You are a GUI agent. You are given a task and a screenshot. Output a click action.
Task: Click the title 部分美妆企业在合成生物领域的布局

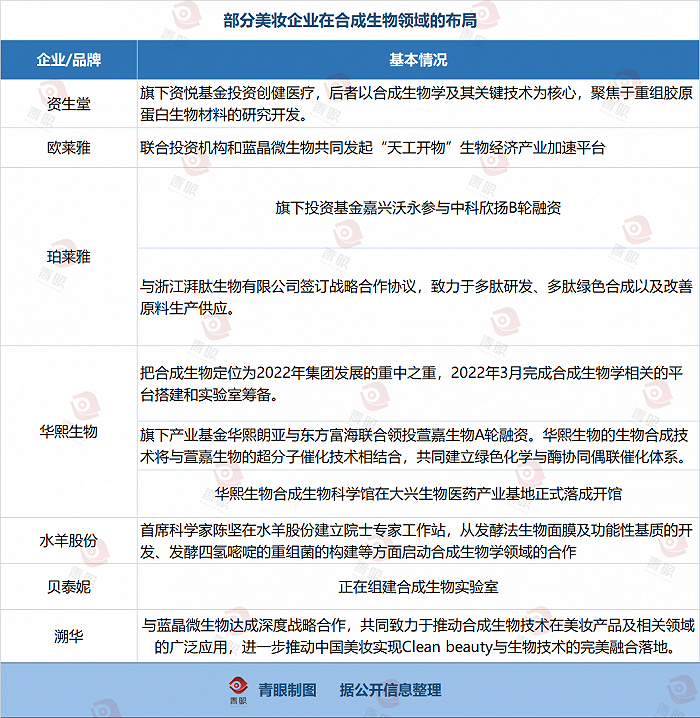pos(350,21)
